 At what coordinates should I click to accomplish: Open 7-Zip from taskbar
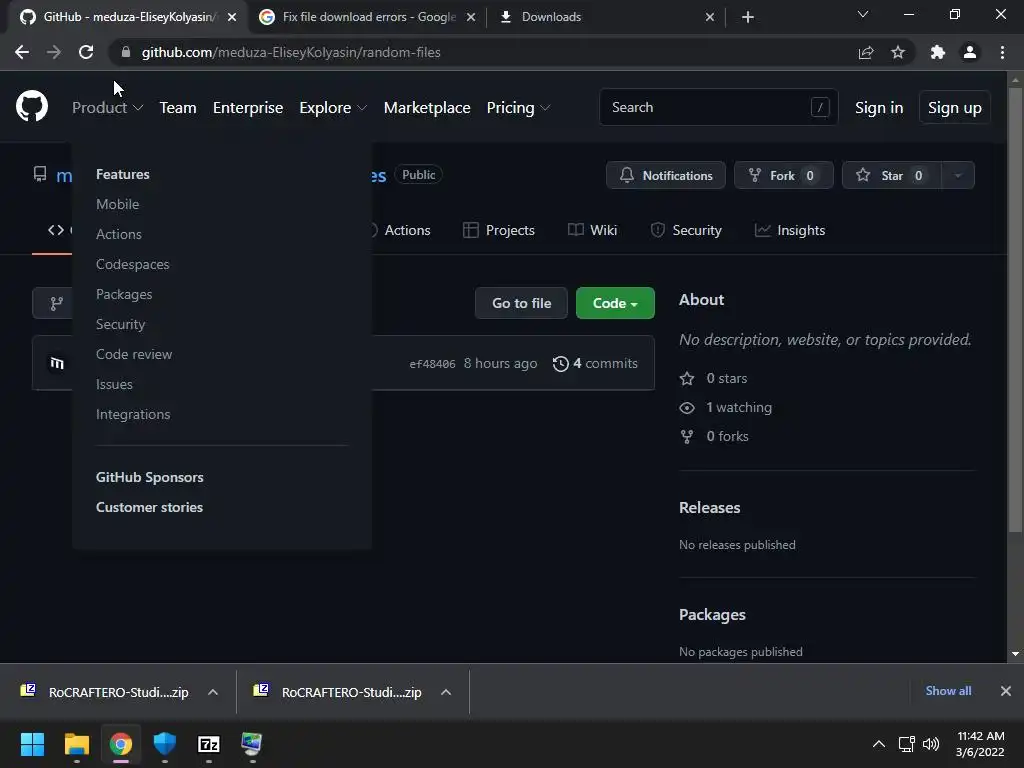pyautogui.click(x=208, y=744)
